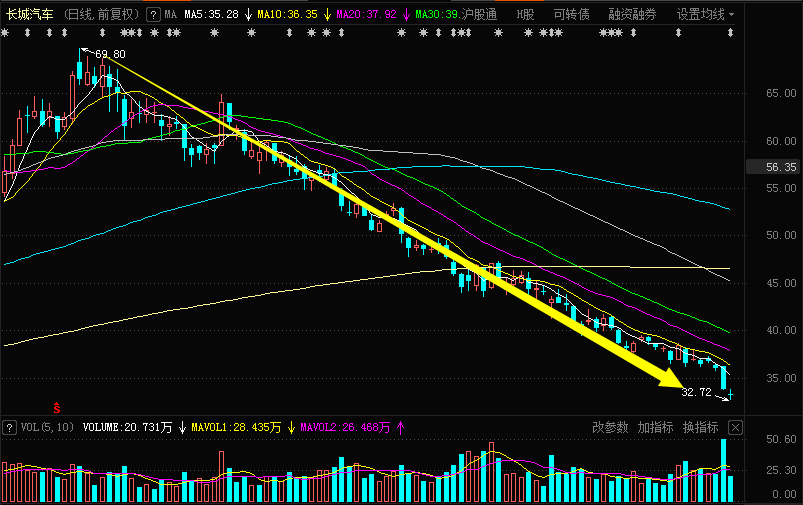Screen dimensions: 803x505
Task: Click the magenta up arrow after MAVOL2
Action: pyautogui.click(x=401, y=428)
